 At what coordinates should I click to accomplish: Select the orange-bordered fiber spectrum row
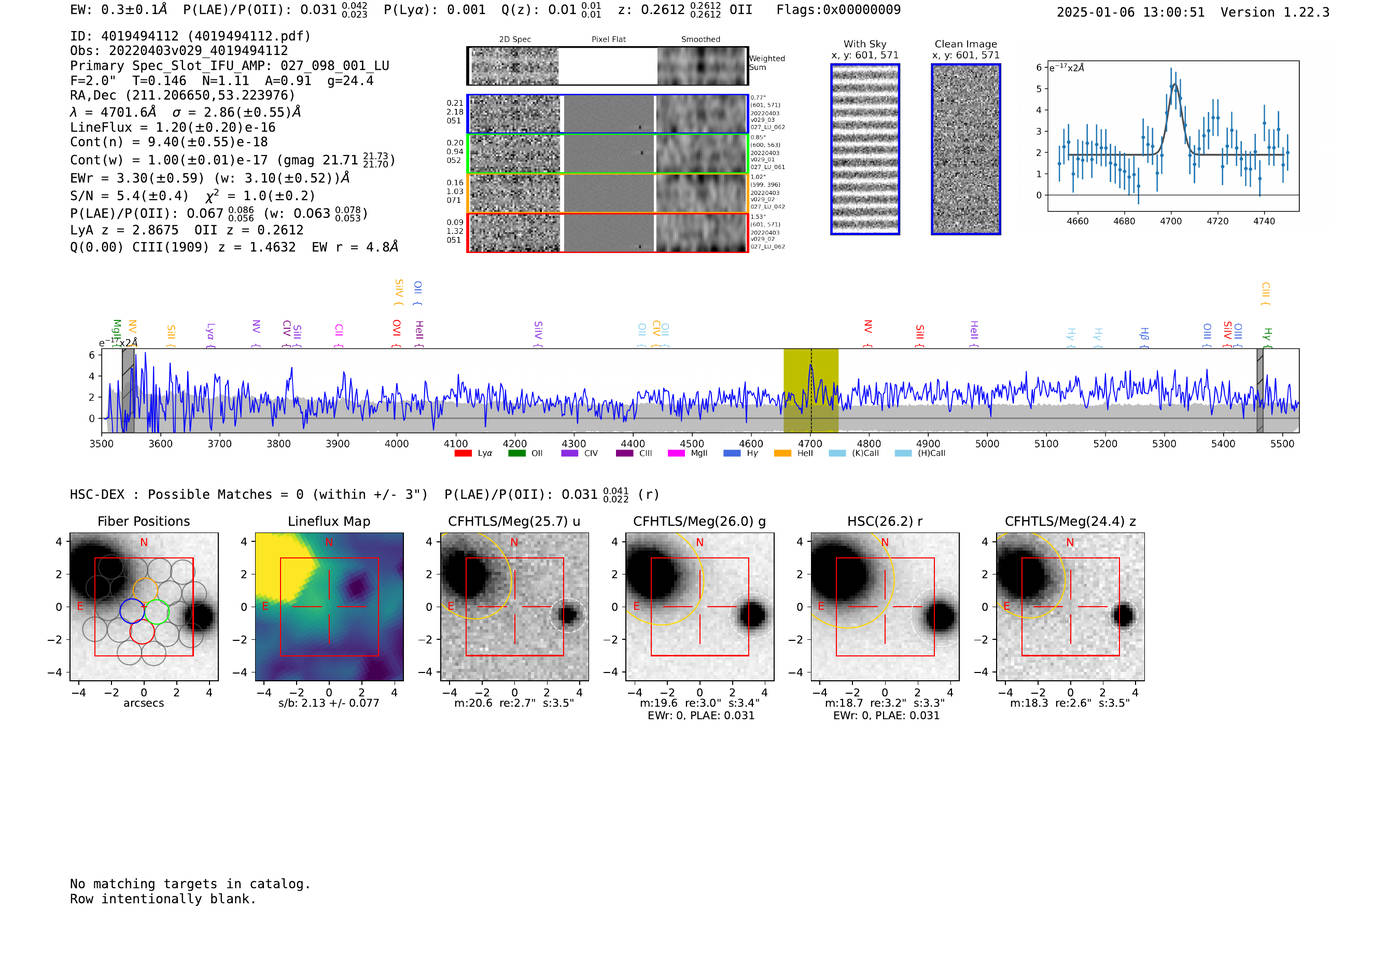[x=607, y=193]
